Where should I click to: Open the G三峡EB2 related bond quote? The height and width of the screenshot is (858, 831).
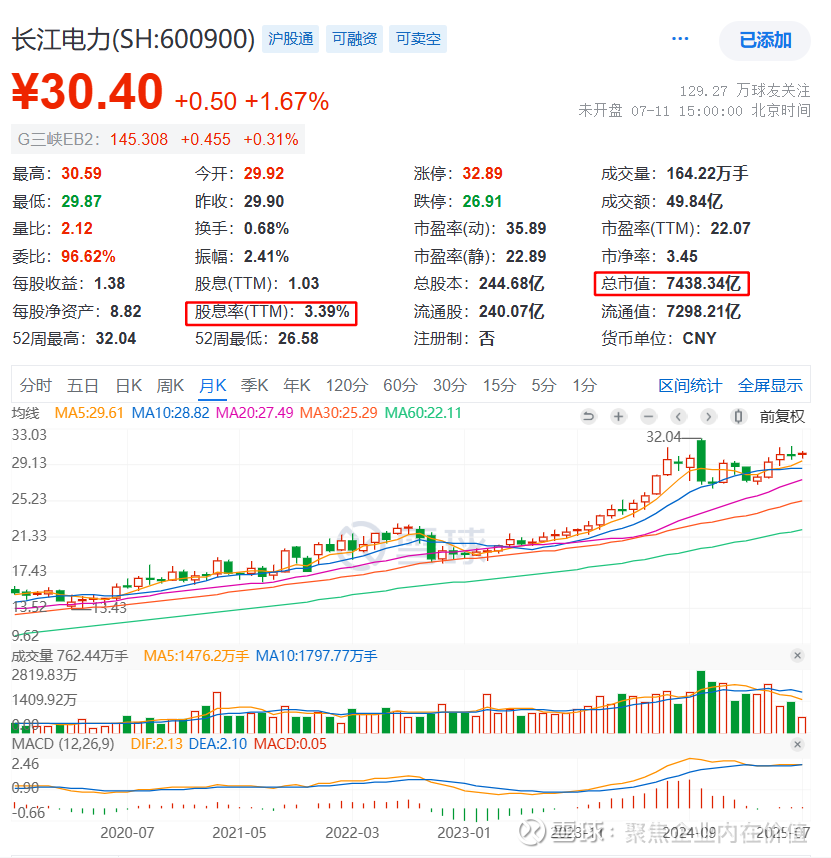click(x=158, y=140)
